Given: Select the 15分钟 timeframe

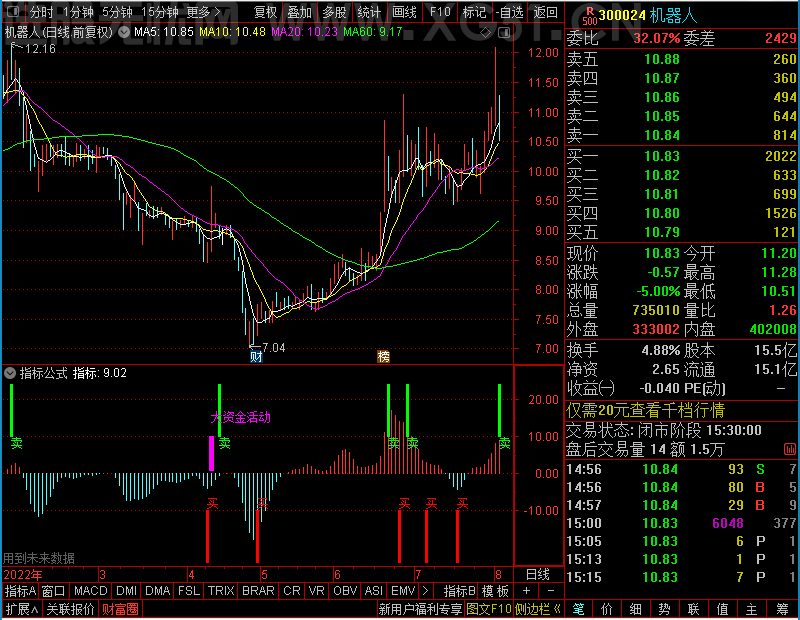Looking at the screenshot, I should [160, 12].
